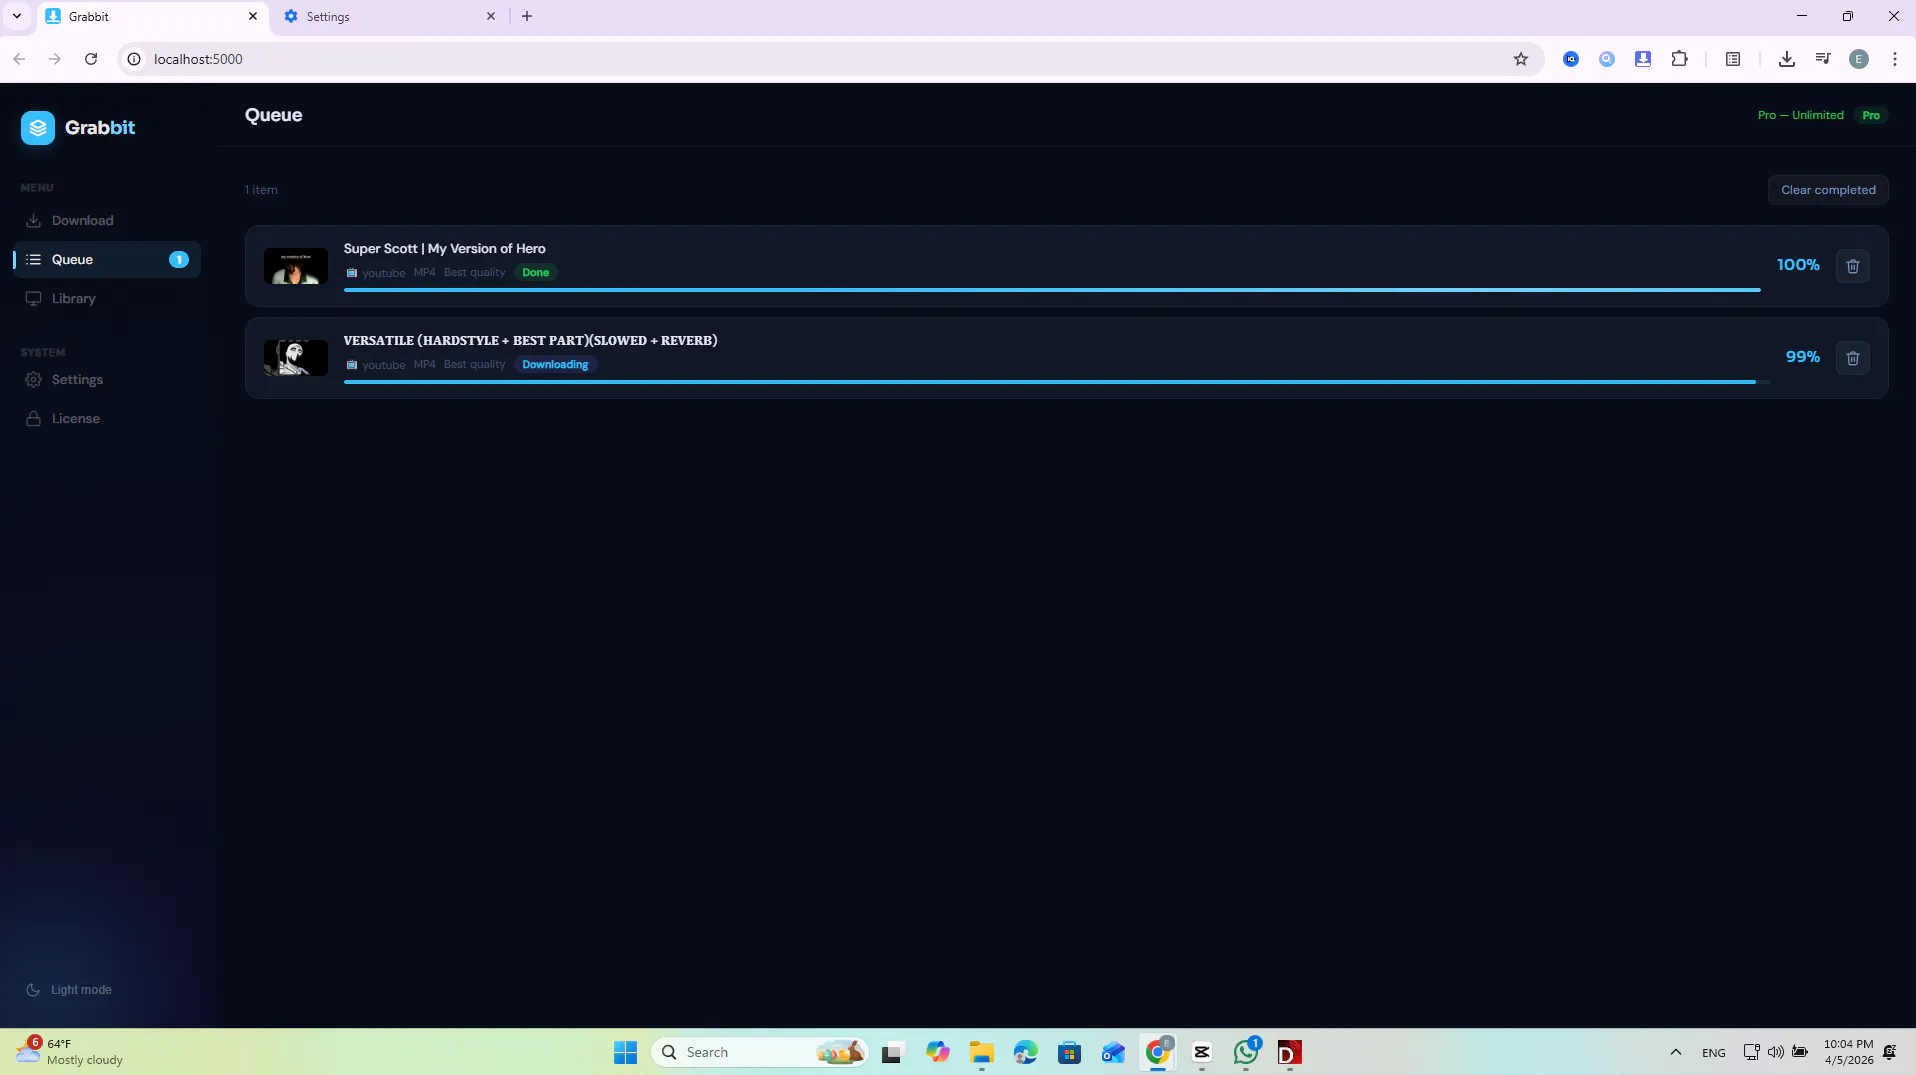Open the volume control icon
This screenshot has height=1075, width=1916.
pyautogui.click(x=1775, y=1052)
